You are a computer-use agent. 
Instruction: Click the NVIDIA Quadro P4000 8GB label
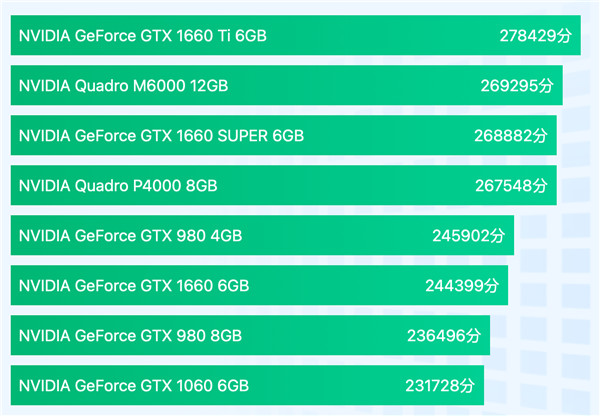(118, 186)
